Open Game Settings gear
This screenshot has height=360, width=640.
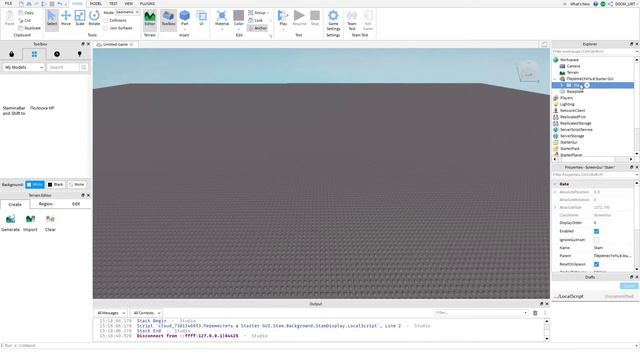333,20
